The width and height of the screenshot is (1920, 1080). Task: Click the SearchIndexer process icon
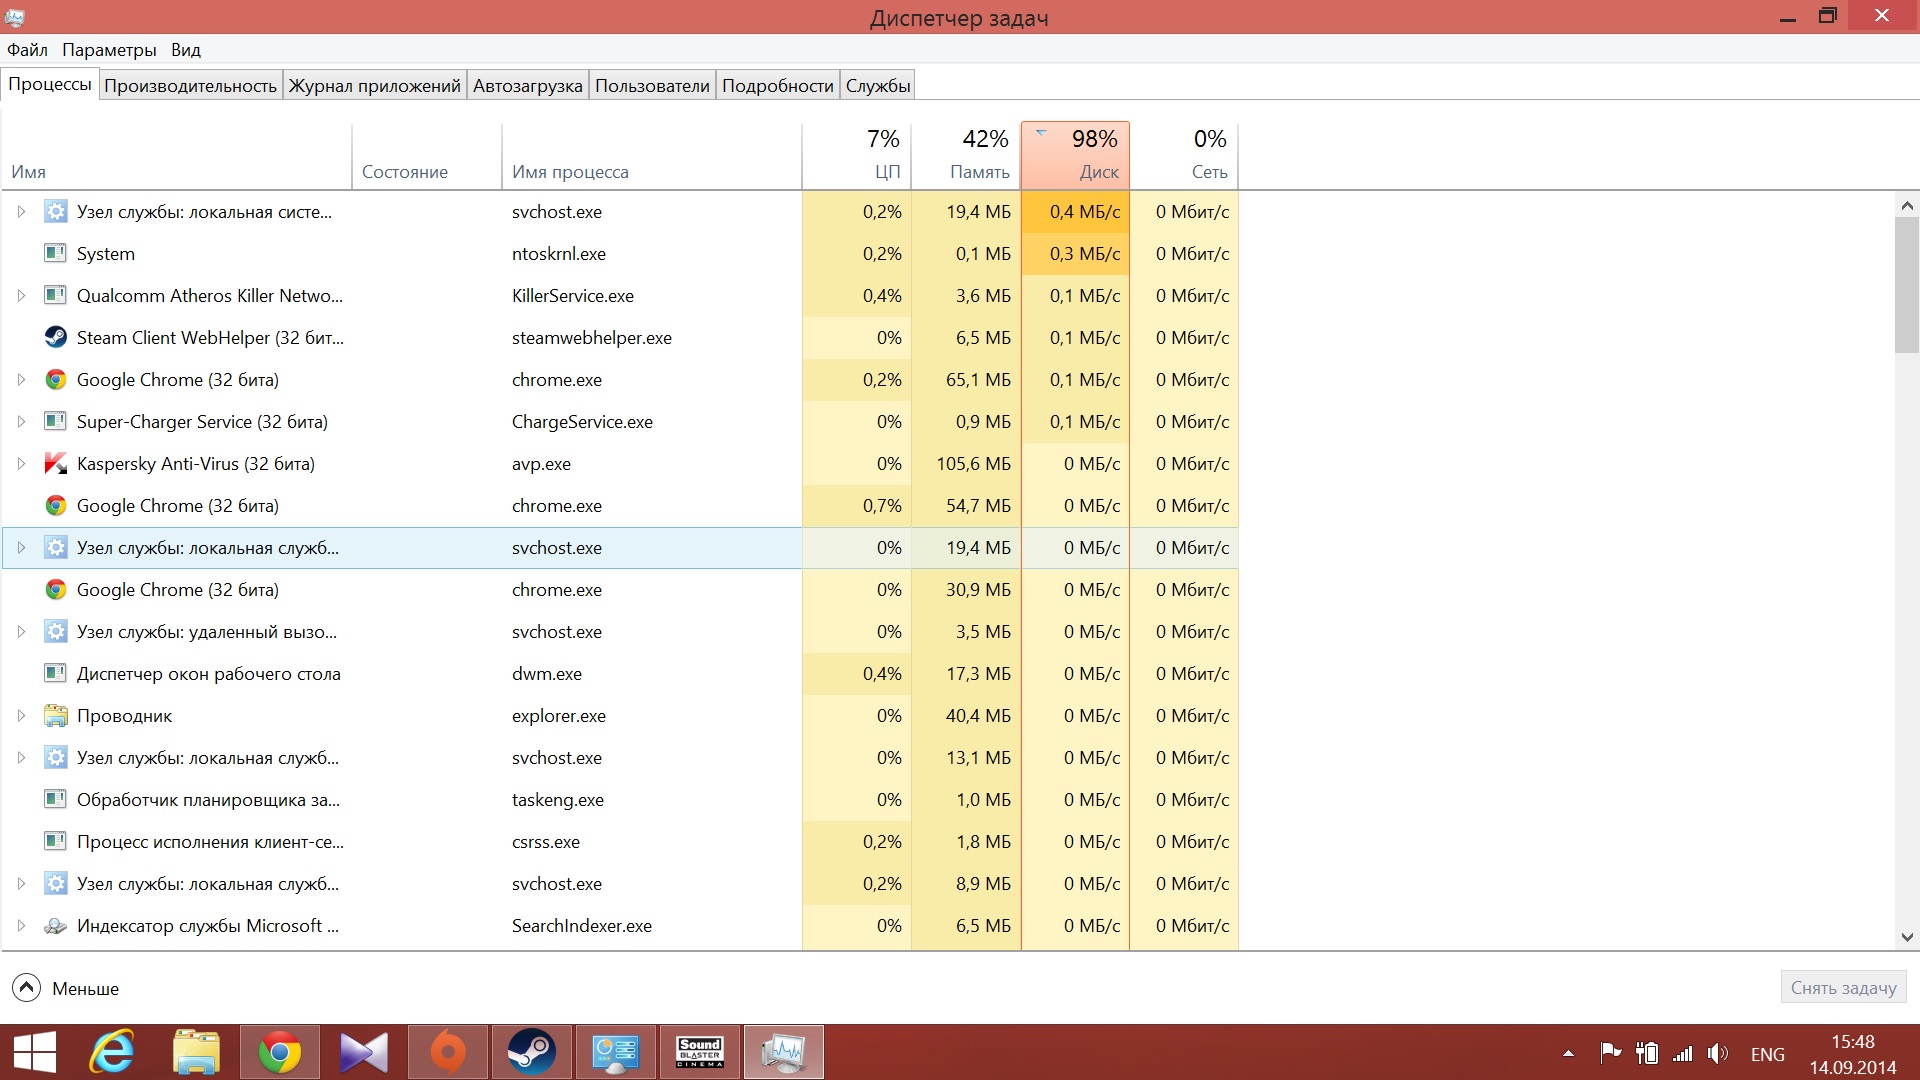[56, 926]
